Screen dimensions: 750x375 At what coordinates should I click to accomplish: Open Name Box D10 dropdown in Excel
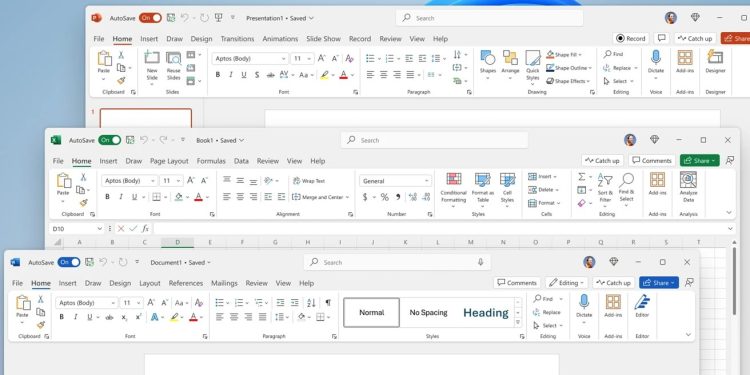click(x=99, y=229)
